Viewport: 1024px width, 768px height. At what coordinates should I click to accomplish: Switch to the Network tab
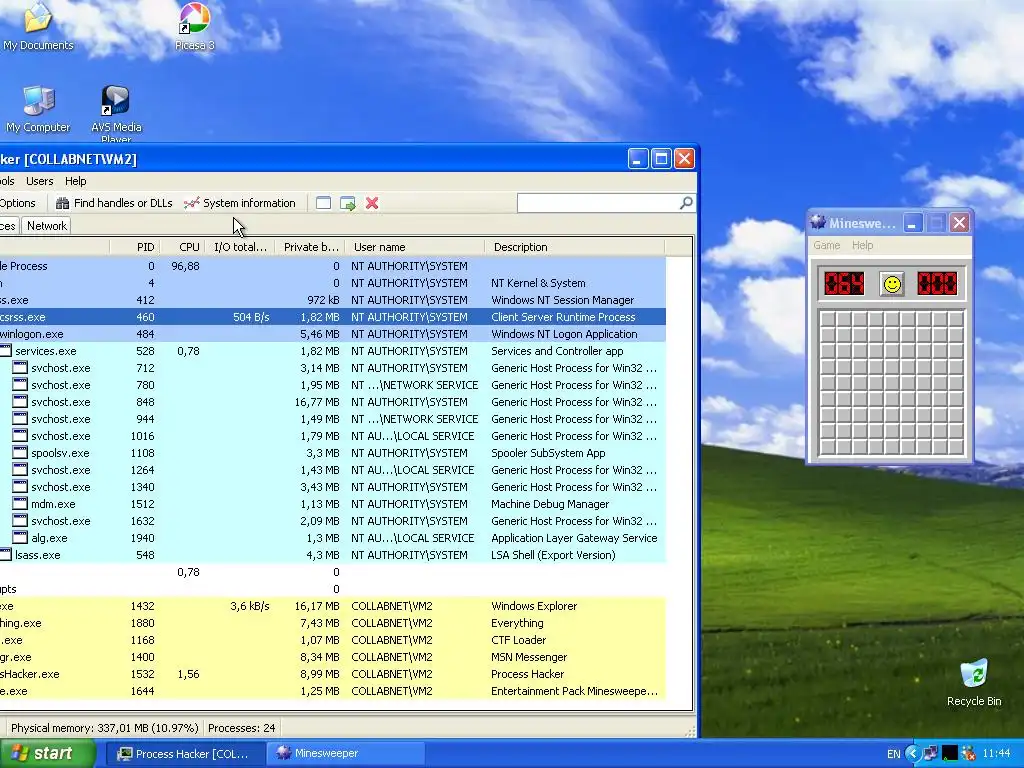click(x=47, y=226)
